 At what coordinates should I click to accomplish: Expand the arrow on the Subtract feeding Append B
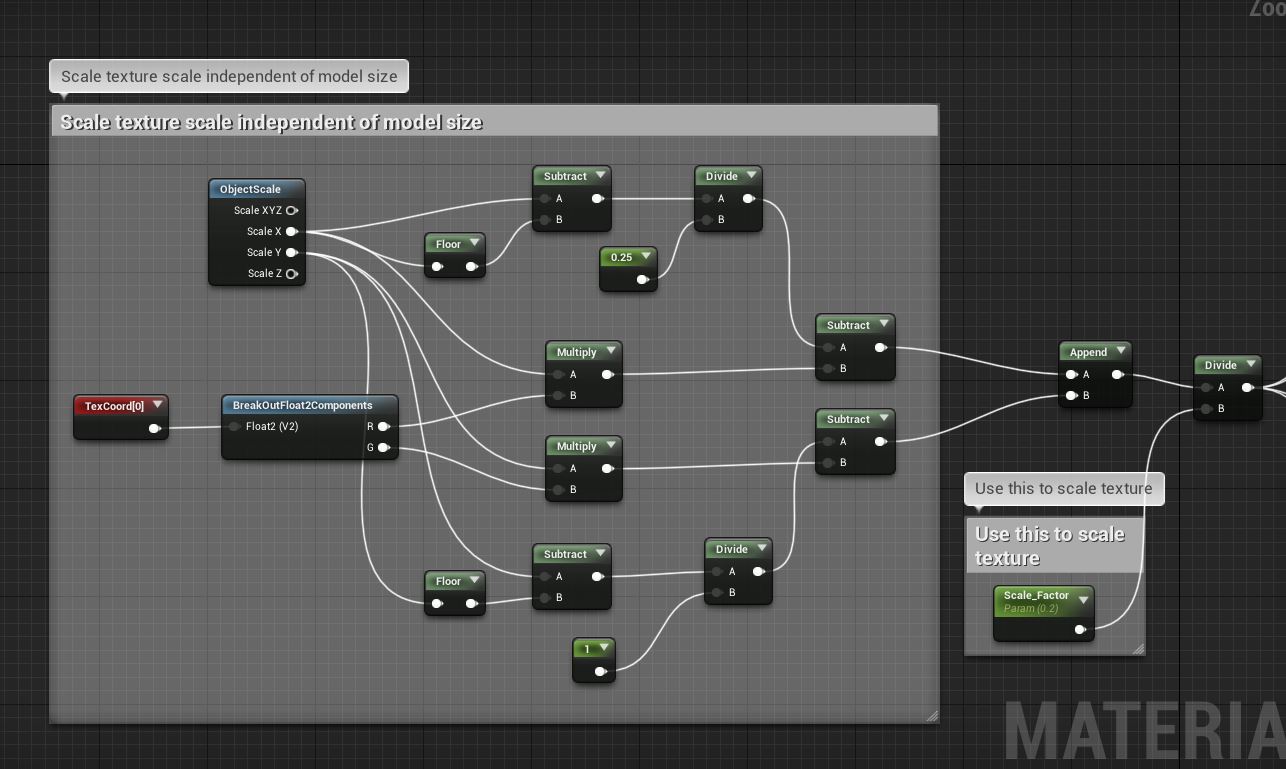click(884, 419)
